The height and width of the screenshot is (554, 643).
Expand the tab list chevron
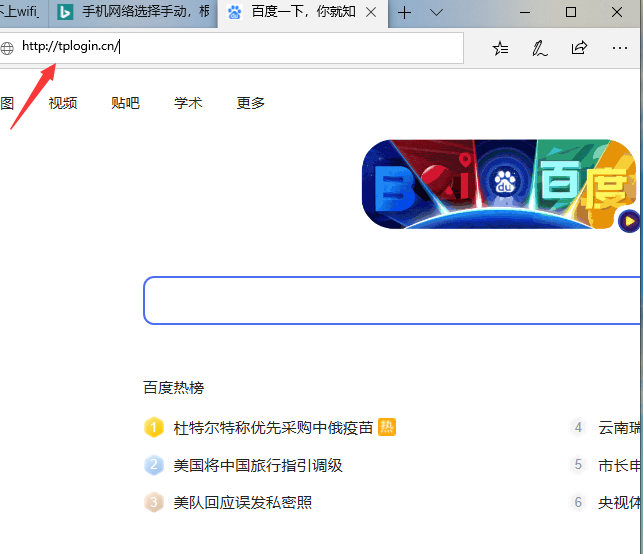(x=437, y=13)
